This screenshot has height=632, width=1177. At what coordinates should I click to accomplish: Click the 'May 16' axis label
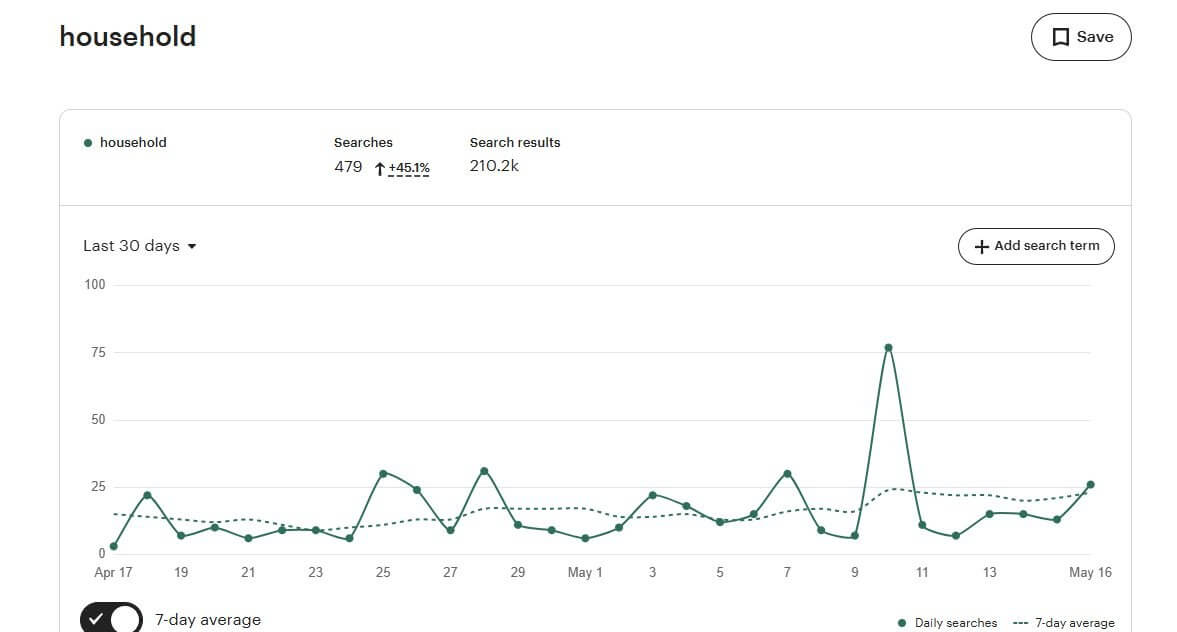coord(1090,573)
